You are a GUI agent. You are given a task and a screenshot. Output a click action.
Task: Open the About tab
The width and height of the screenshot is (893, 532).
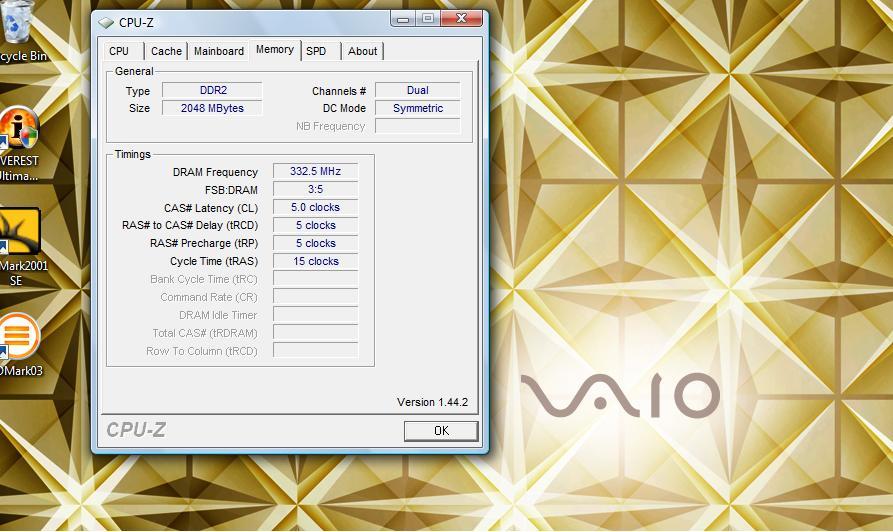362,51
